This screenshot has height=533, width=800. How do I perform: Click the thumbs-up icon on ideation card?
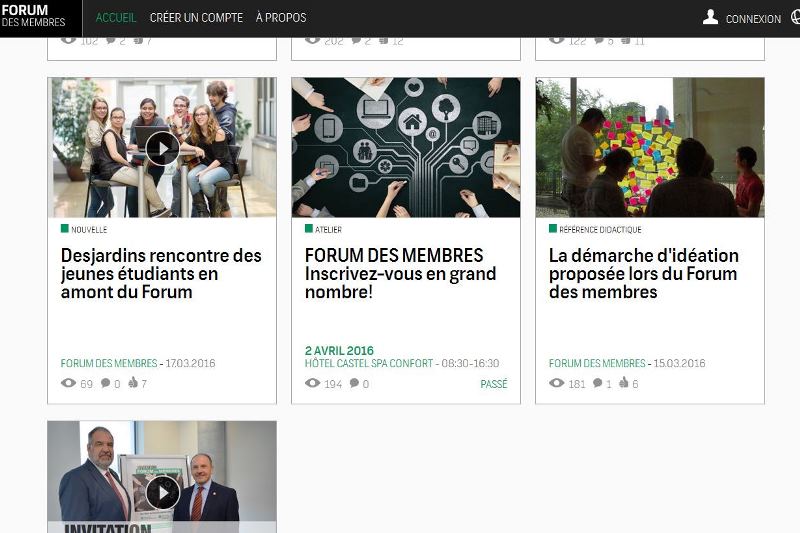point(623,383)
